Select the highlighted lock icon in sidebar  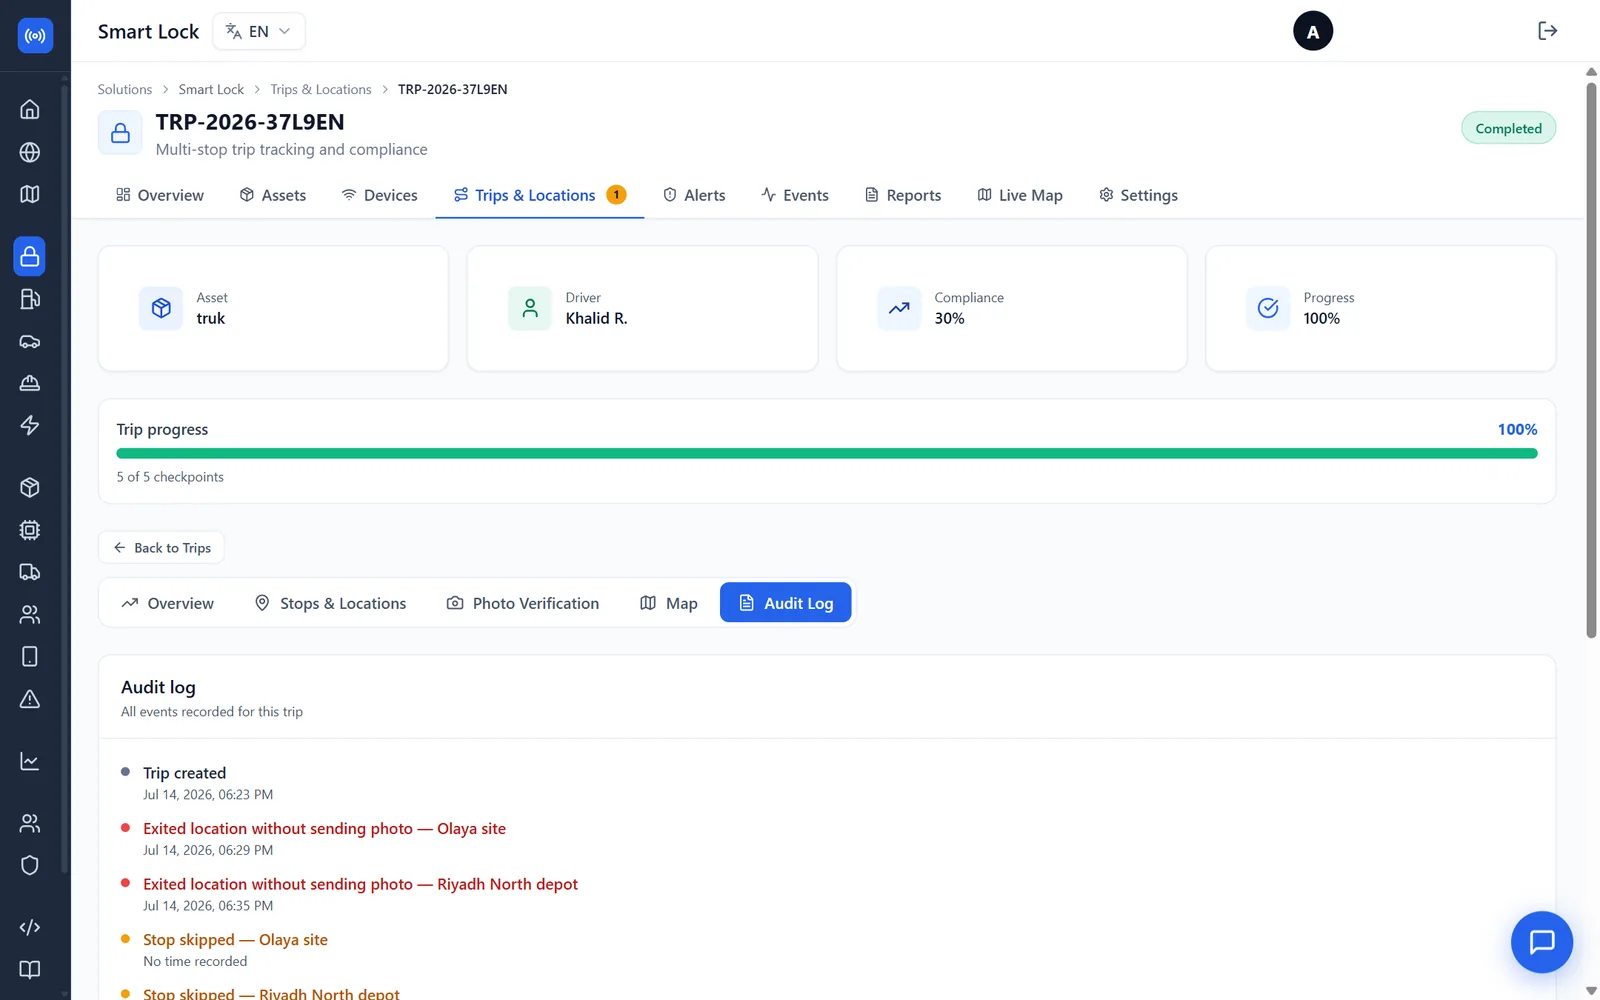pos(30,256)
